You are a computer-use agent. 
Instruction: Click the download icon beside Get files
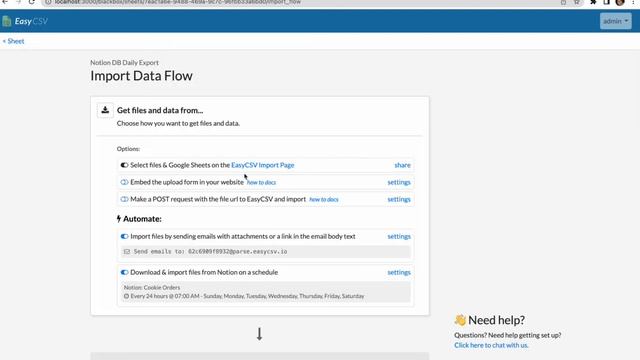(x=105, y=110)
